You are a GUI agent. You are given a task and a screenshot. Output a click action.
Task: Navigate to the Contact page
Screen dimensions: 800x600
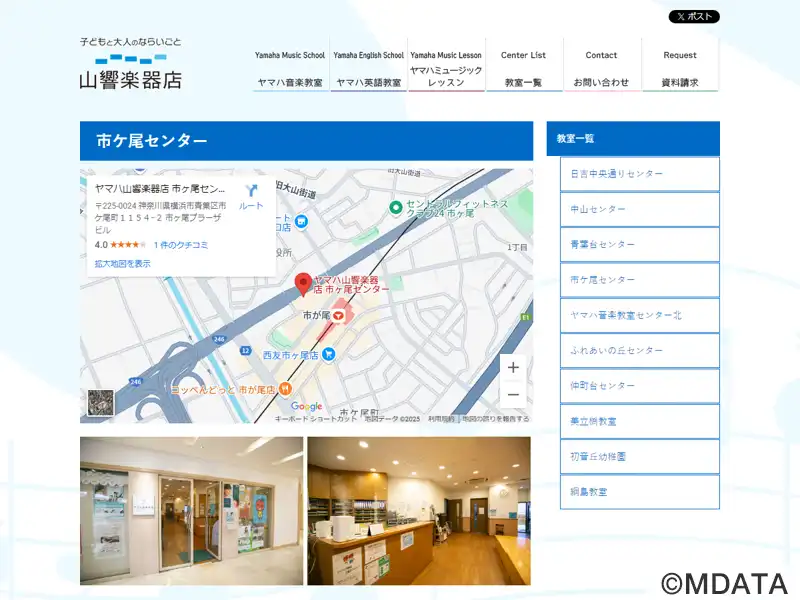click(601, 65)
